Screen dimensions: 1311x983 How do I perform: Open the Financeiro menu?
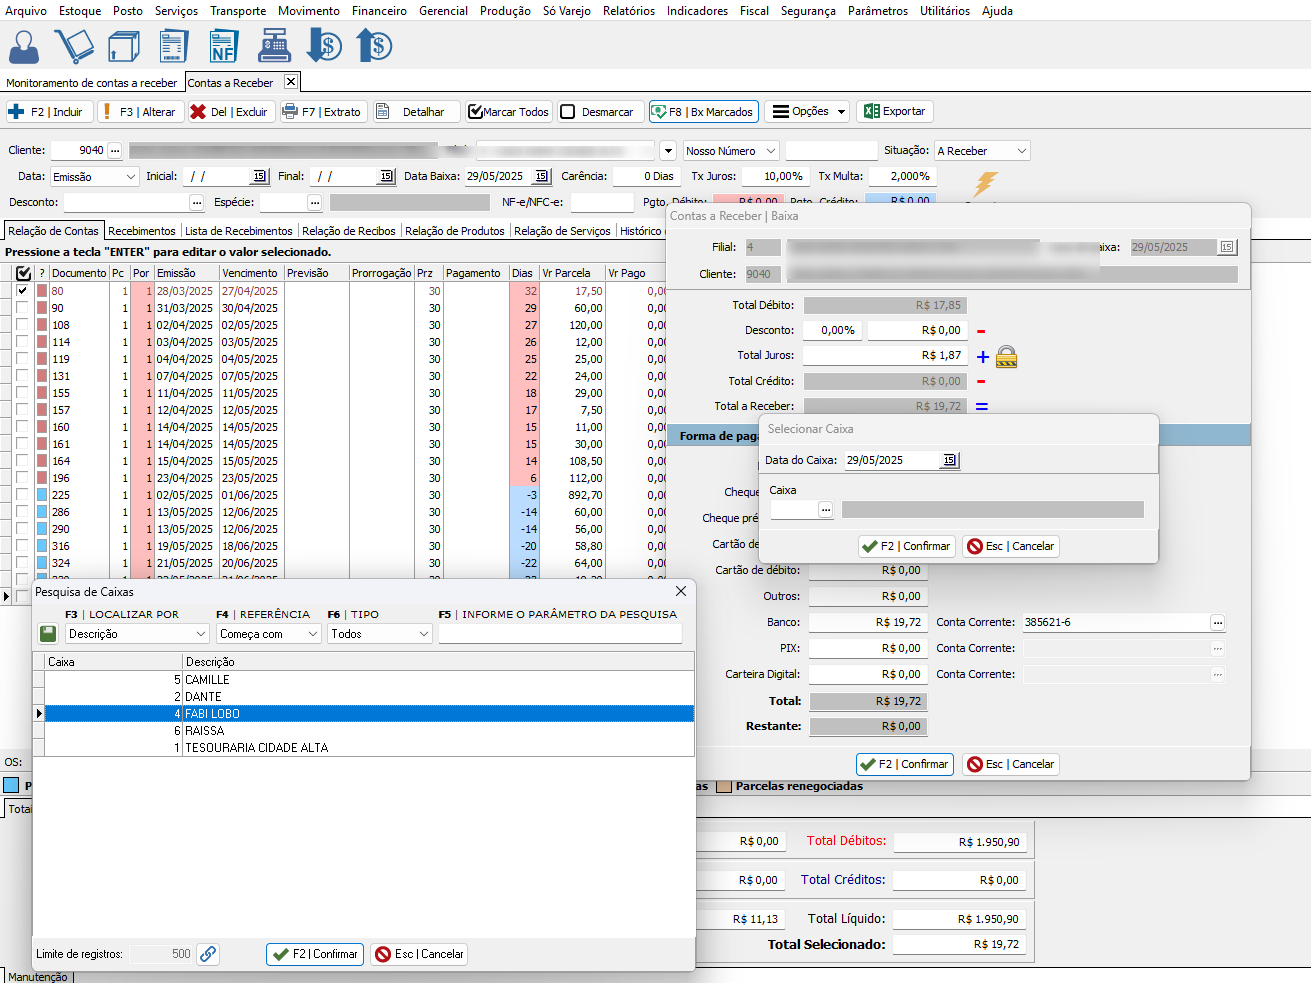(x=379, y=11)
